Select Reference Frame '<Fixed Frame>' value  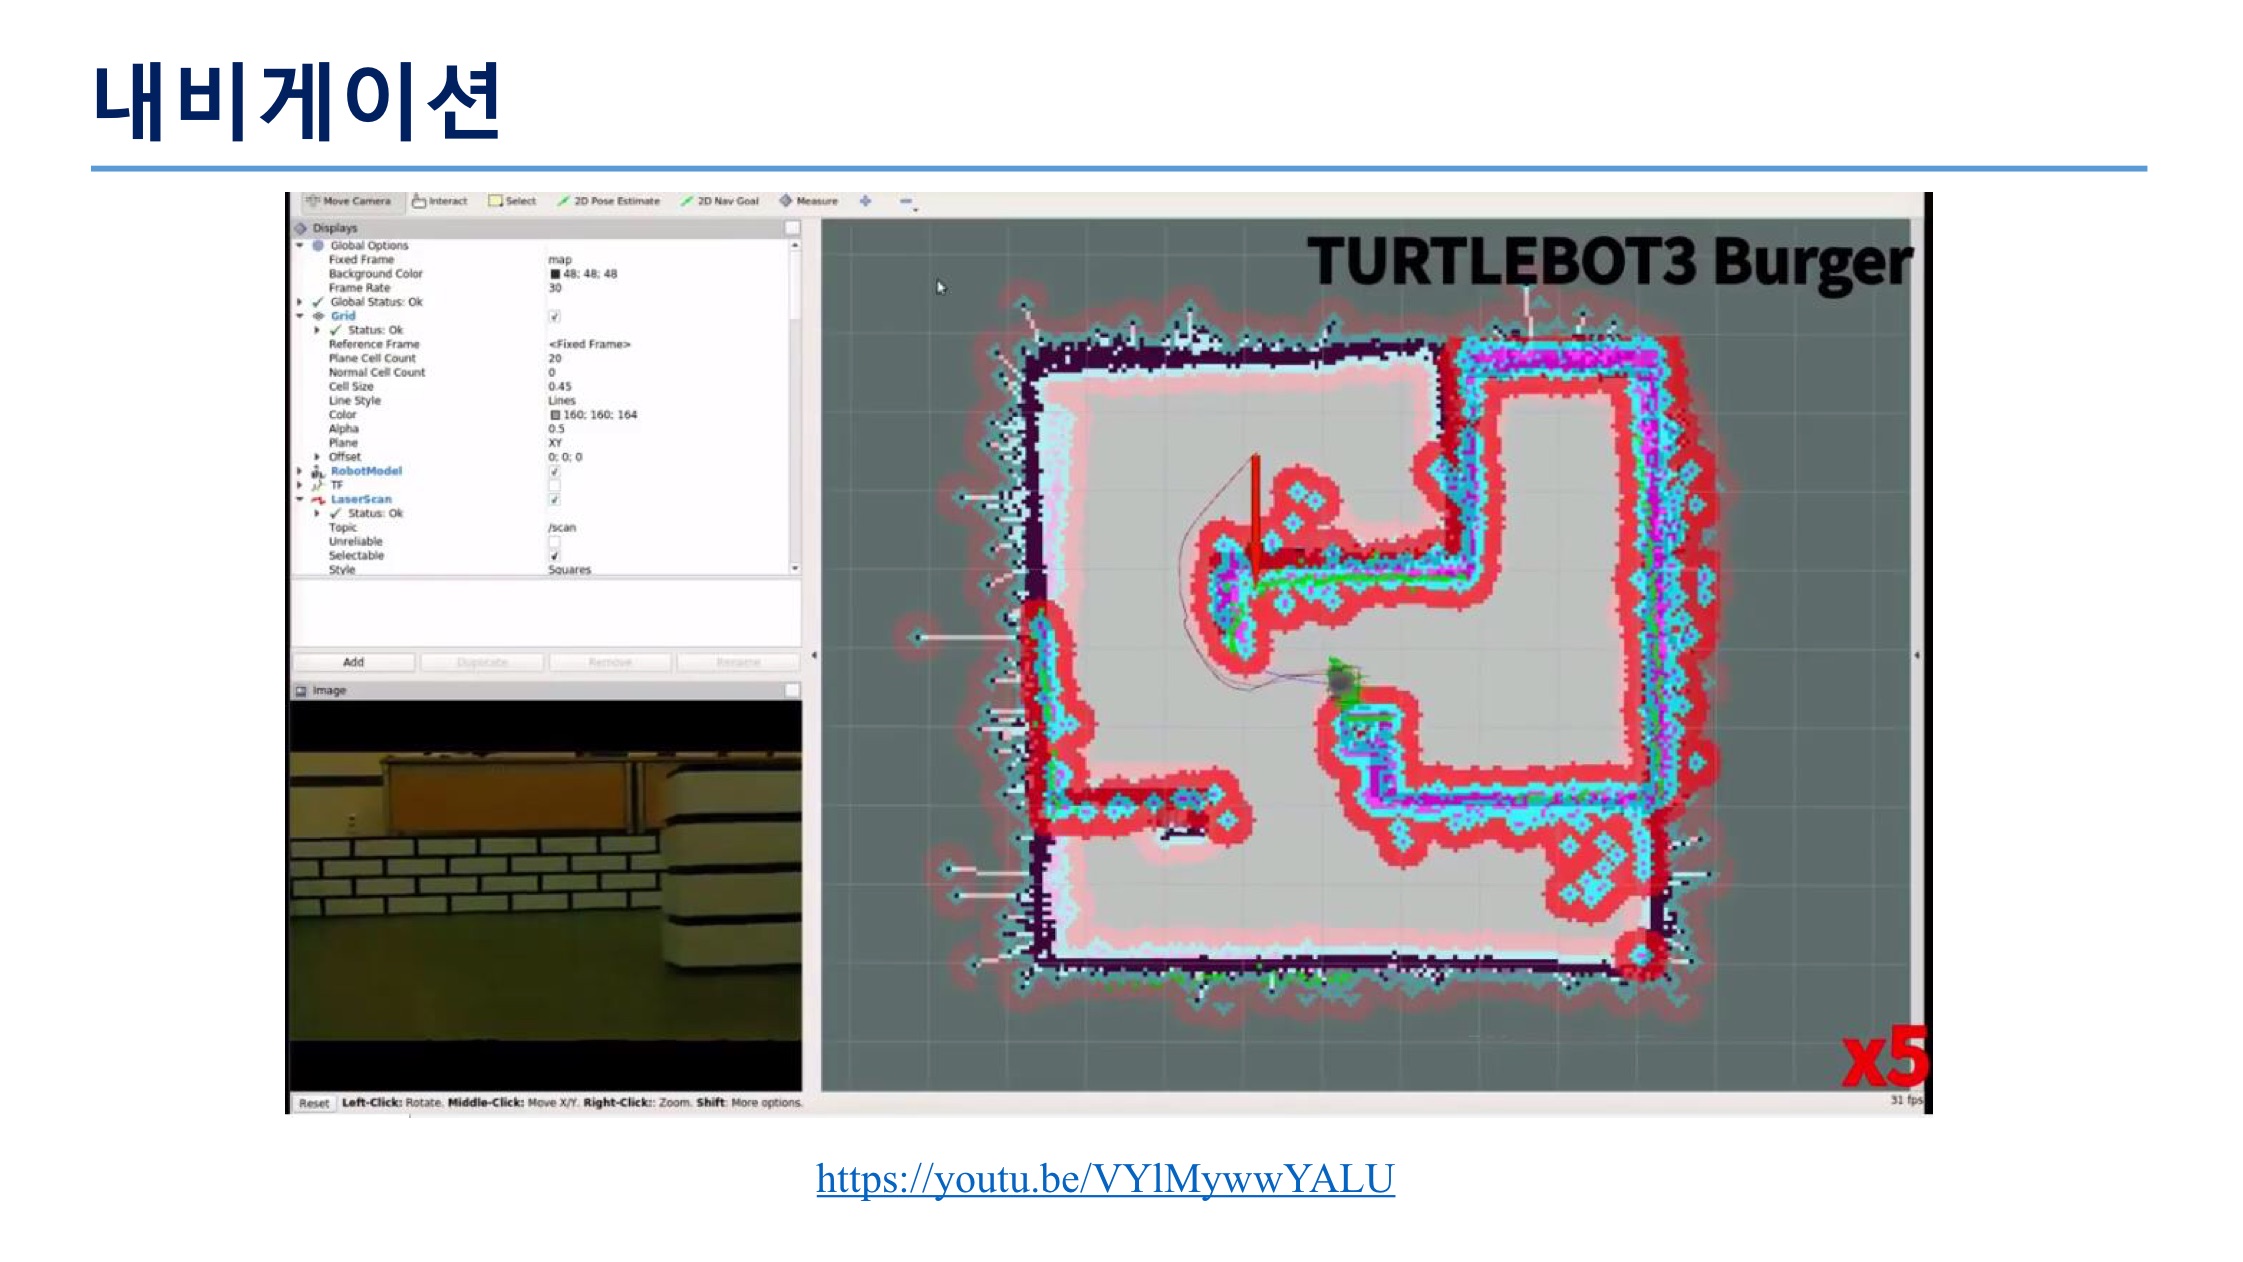pos(590,344)
